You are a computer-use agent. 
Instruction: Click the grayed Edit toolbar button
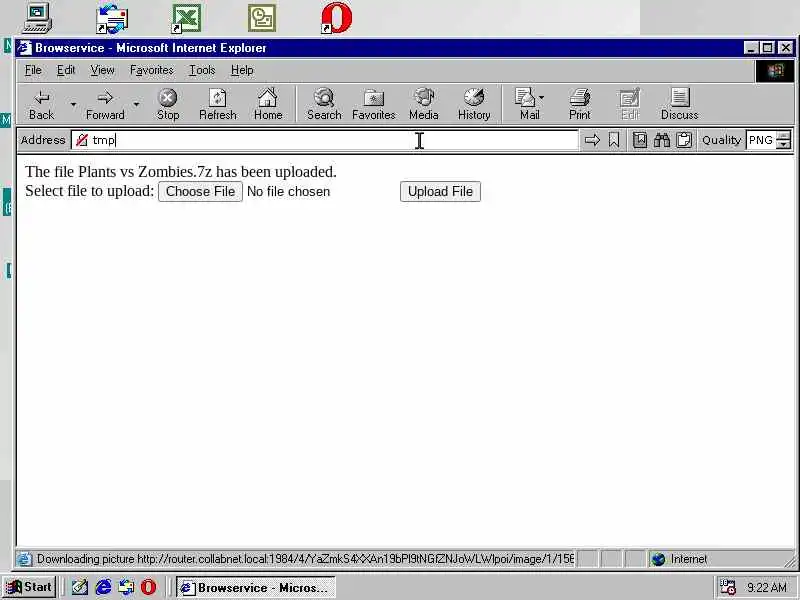click(x=629, y=105)
